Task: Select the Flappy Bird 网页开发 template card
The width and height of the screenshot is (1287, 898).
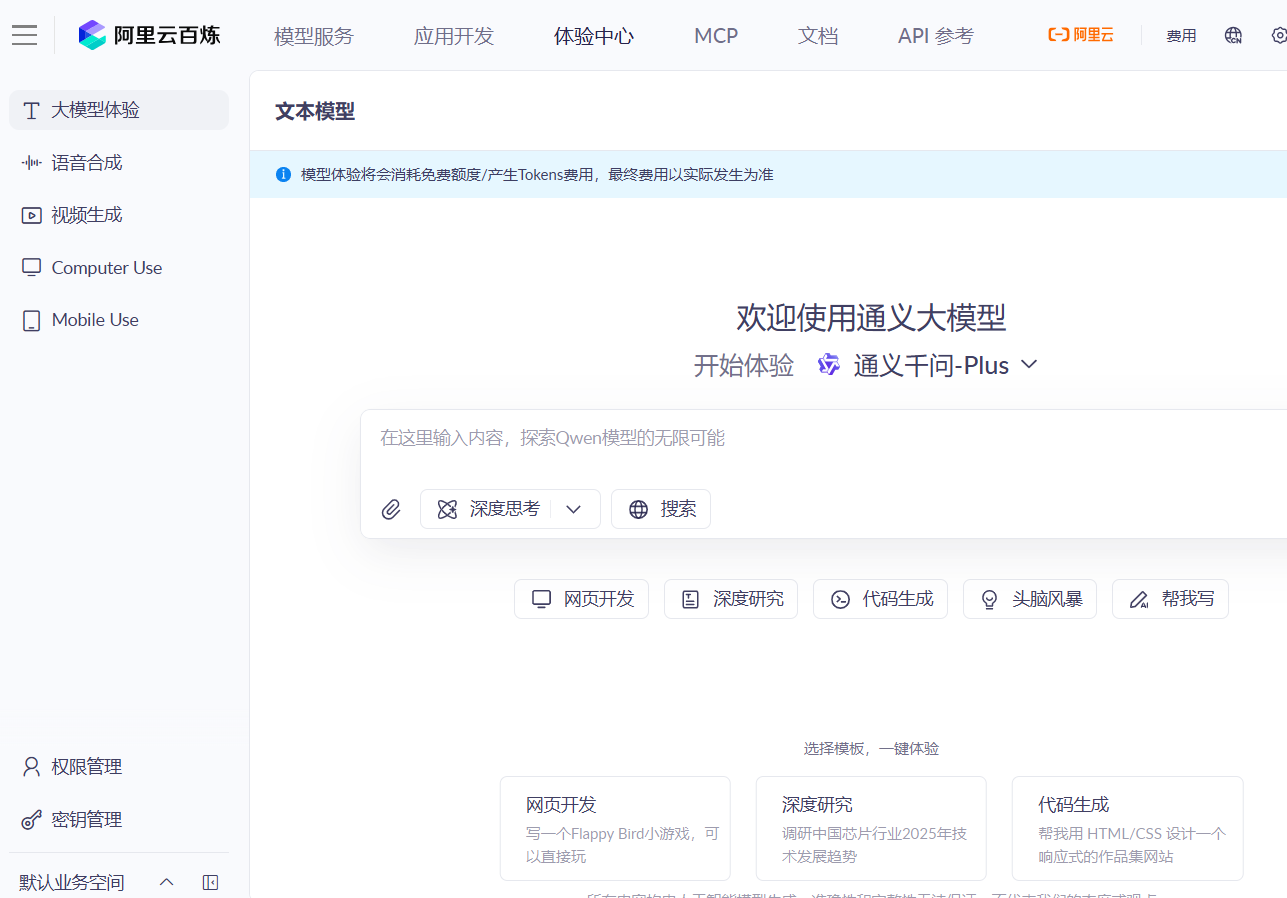Action: click(x=614, y=828)
